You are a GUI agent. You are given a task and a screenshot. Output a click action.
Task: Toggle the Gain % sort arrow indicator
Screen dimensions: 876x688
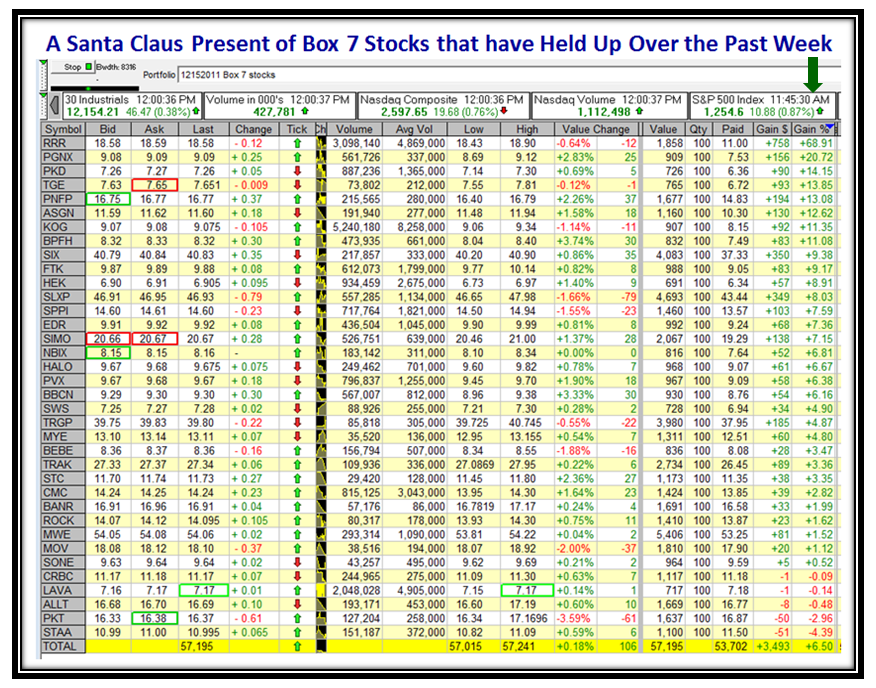click(830, 127)
